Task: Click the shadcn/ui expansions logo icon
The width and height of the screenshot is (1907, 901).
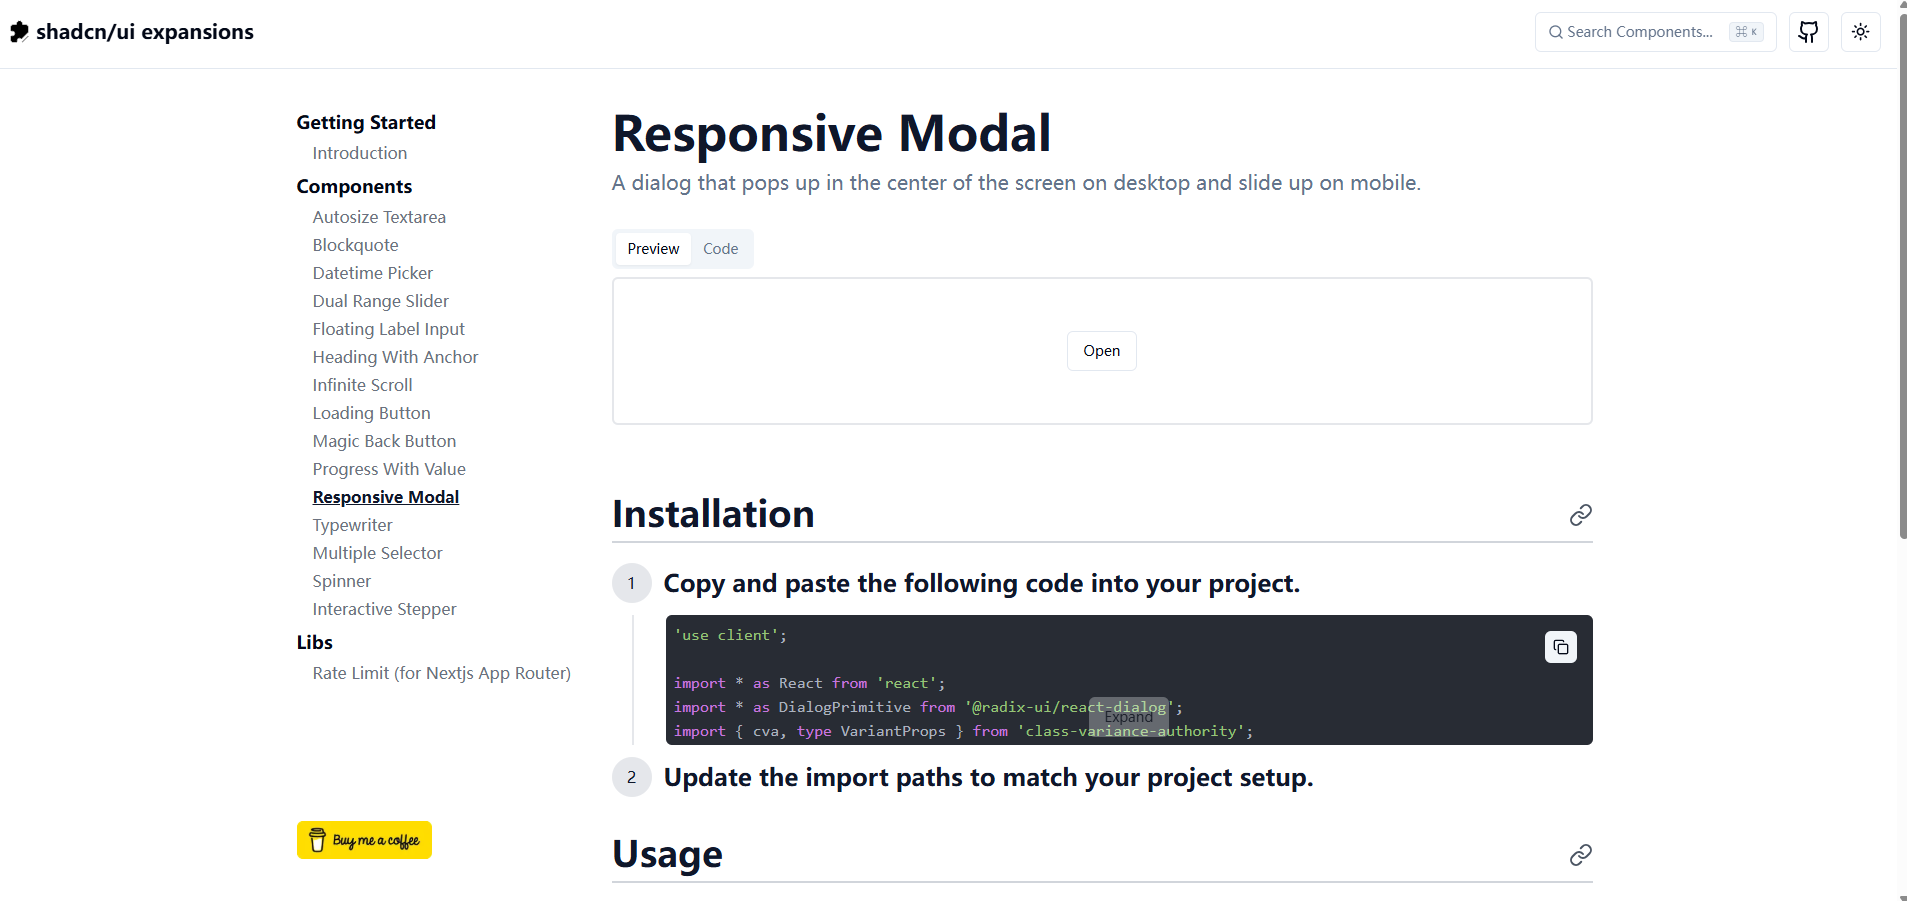Action: click(x=19, y=32)
